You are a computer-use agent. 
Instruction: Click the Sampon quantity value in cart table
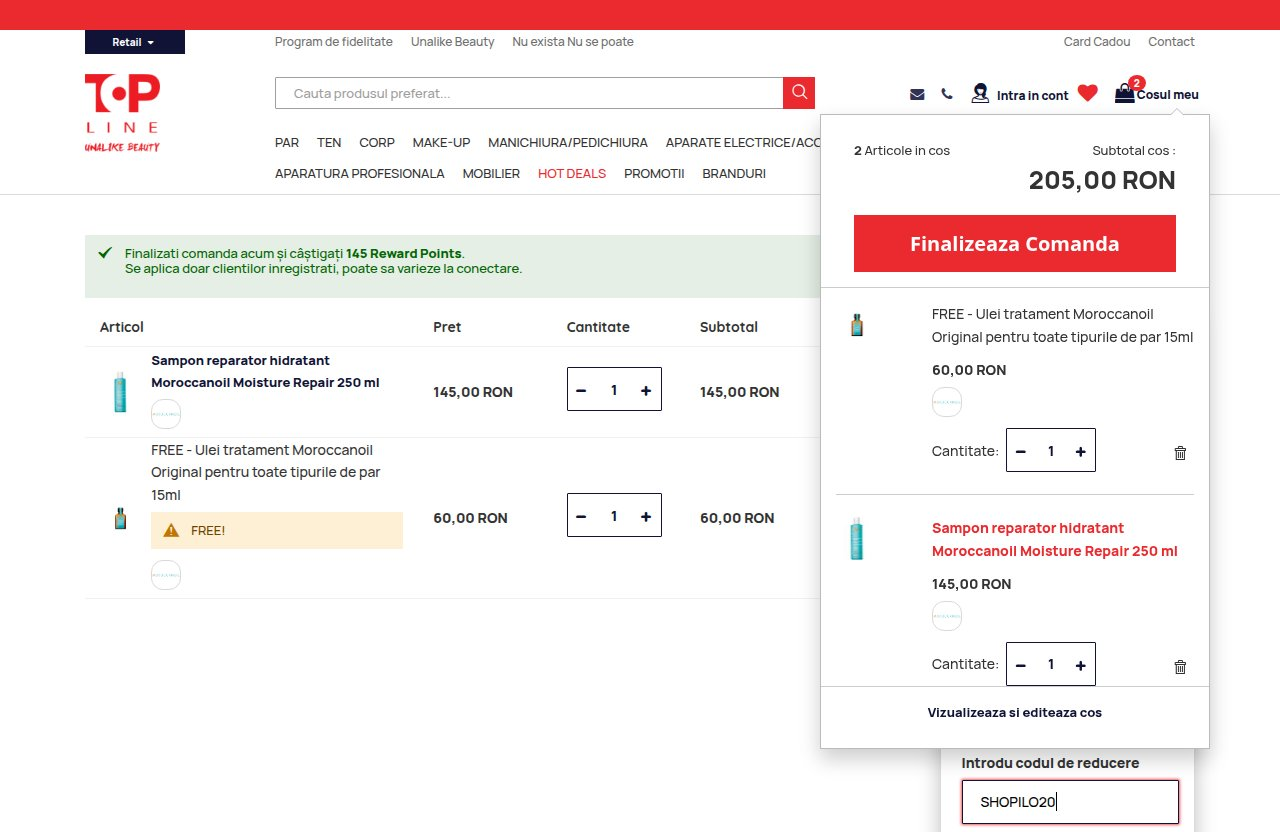[x=614, y=391]
